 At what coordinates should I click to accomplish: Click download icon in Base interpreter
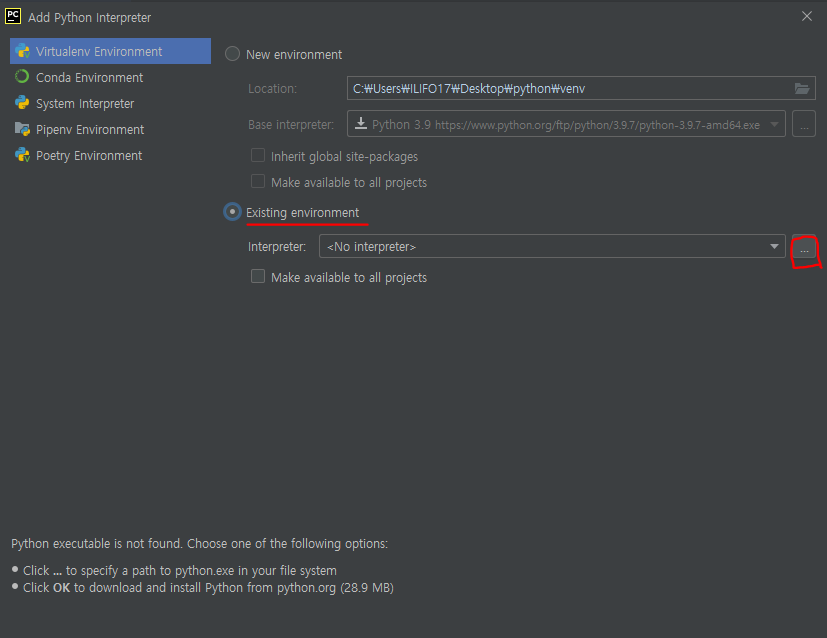point(361,124)
